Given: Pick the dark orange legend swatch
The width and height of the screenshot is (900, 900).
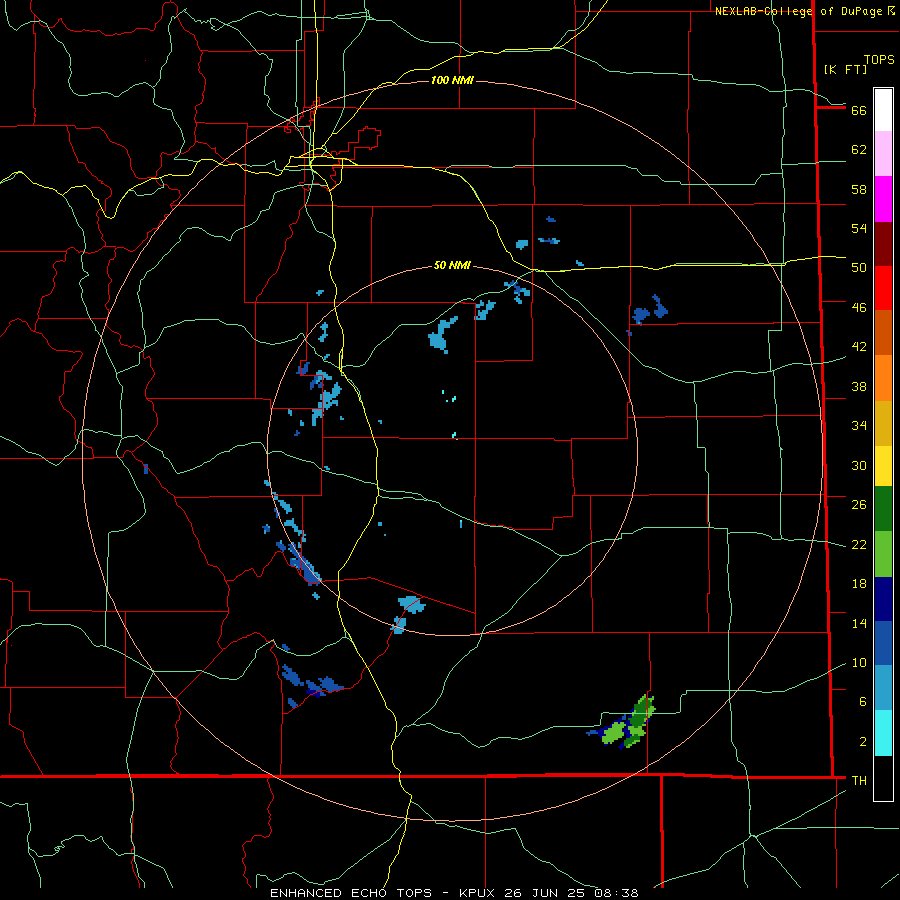Looking at the screenshot, I should [x=883, y=333].
